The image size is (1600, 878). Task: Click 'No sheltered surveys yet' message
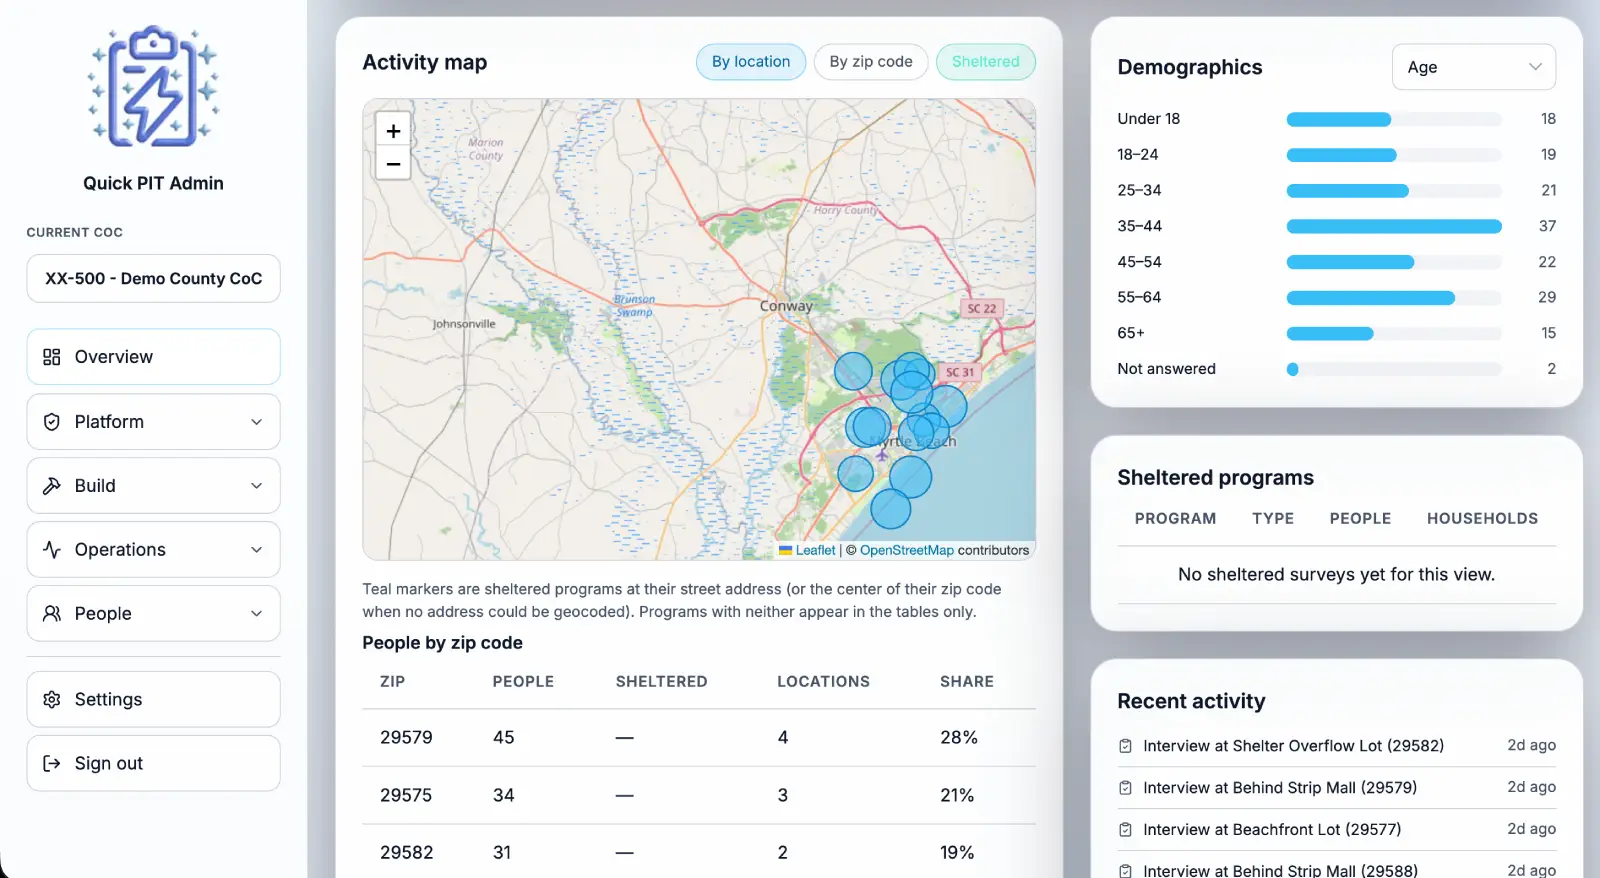click(x=1336, y=575)
